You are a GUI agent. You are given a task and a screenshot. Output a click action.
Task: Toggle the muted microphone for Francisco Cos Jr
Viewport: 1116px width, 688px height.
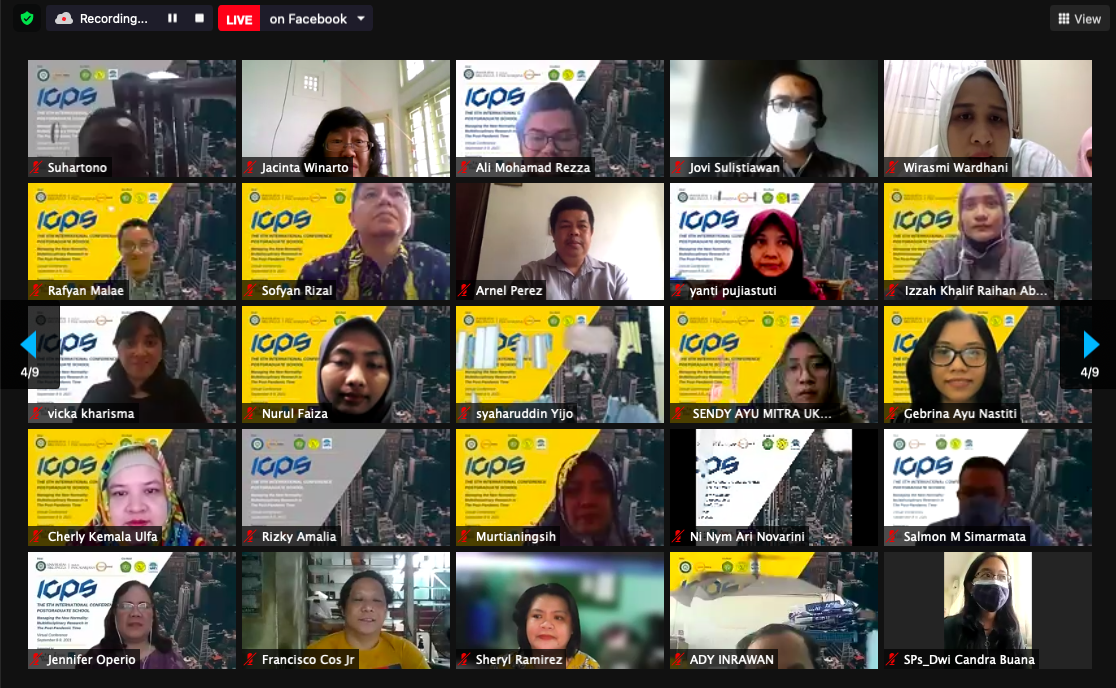[x=251, y=660]
